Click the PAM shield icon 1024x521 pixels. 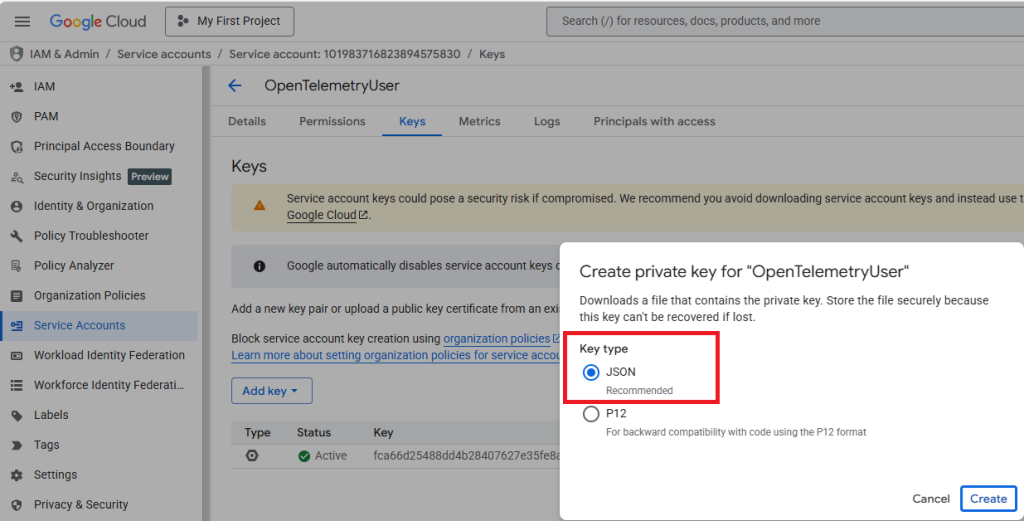16,117
